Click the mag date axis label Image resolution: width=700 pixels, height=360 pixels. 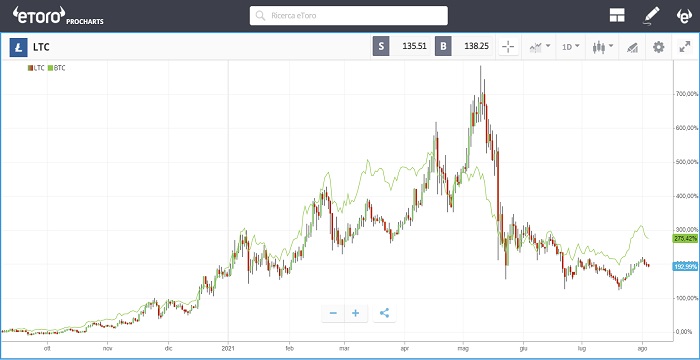pos(463,347)
